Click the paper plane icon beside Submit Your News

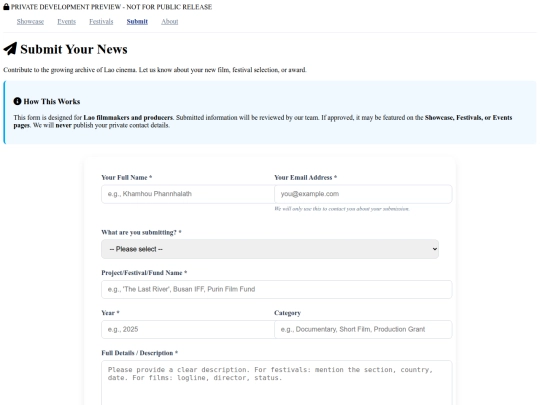(10, 49)
